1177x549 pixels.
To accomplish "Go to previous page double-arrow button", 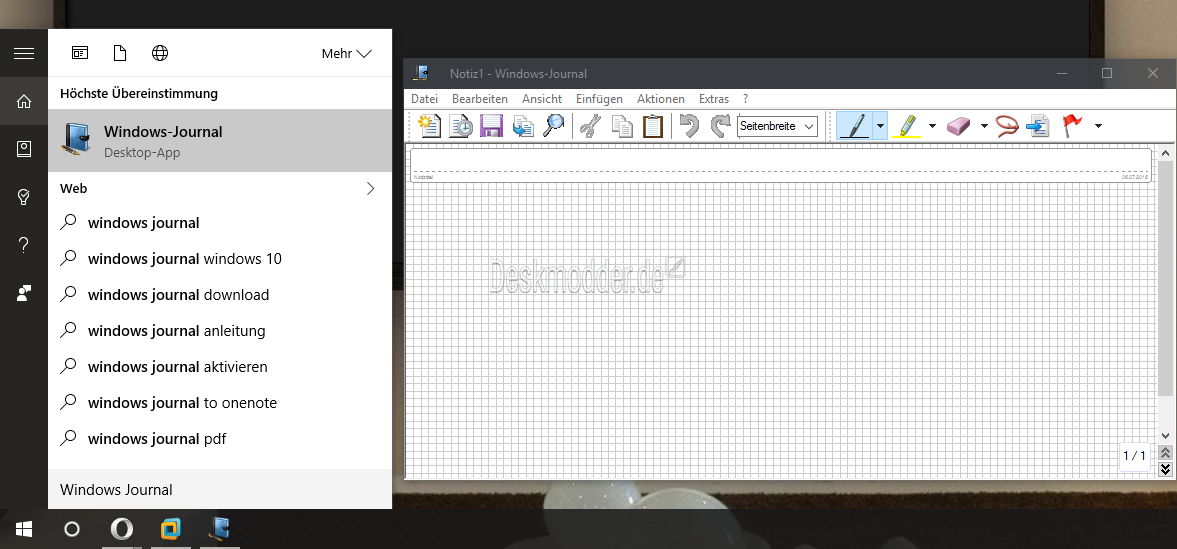I will [1165, 453].
